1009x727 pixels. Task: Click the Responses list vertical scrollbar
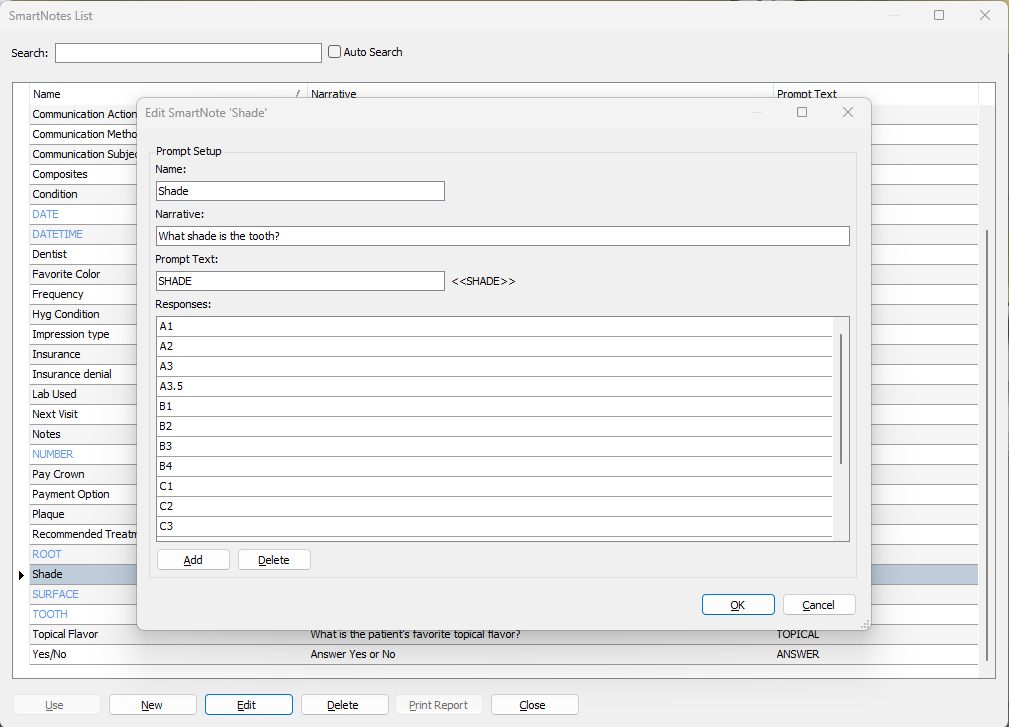tap(841, 400)
